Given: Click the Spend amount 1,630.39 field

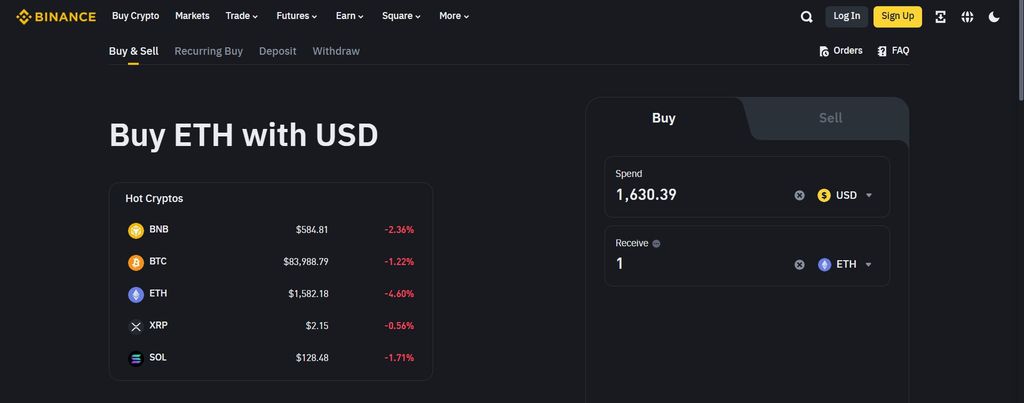Looking at the screenshot, I should pos(699,195).
